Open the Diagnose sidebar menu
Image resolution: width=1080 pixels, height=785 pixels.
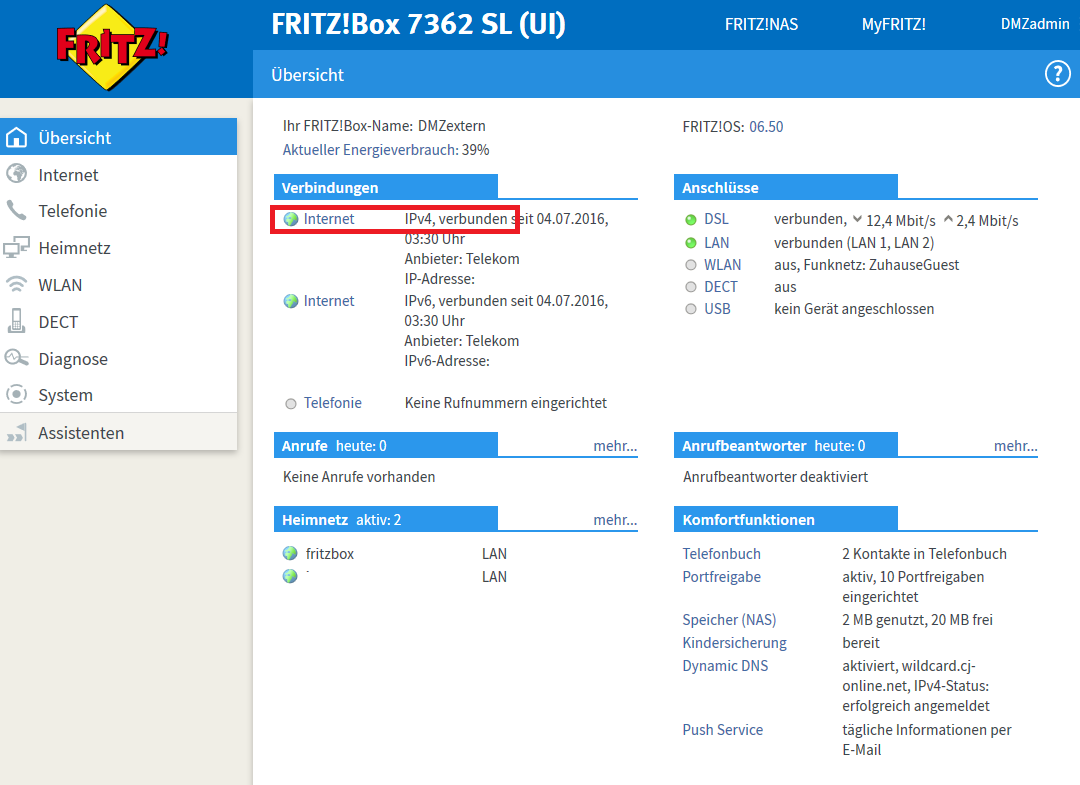[x=118, y=358]
